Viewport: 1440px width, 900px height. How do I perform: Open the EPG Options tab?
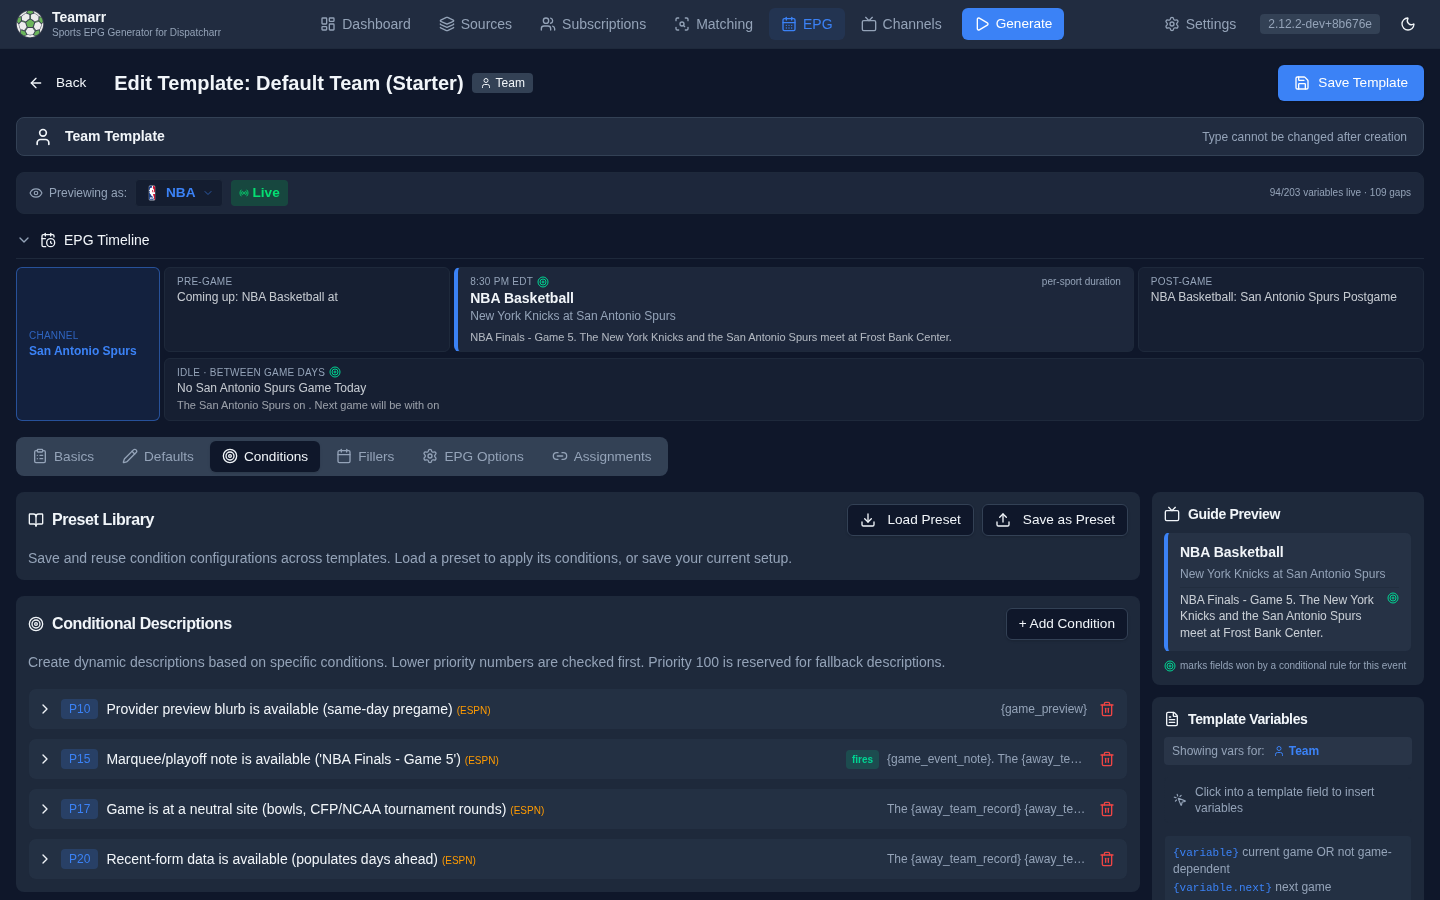[x=473, y=457]
